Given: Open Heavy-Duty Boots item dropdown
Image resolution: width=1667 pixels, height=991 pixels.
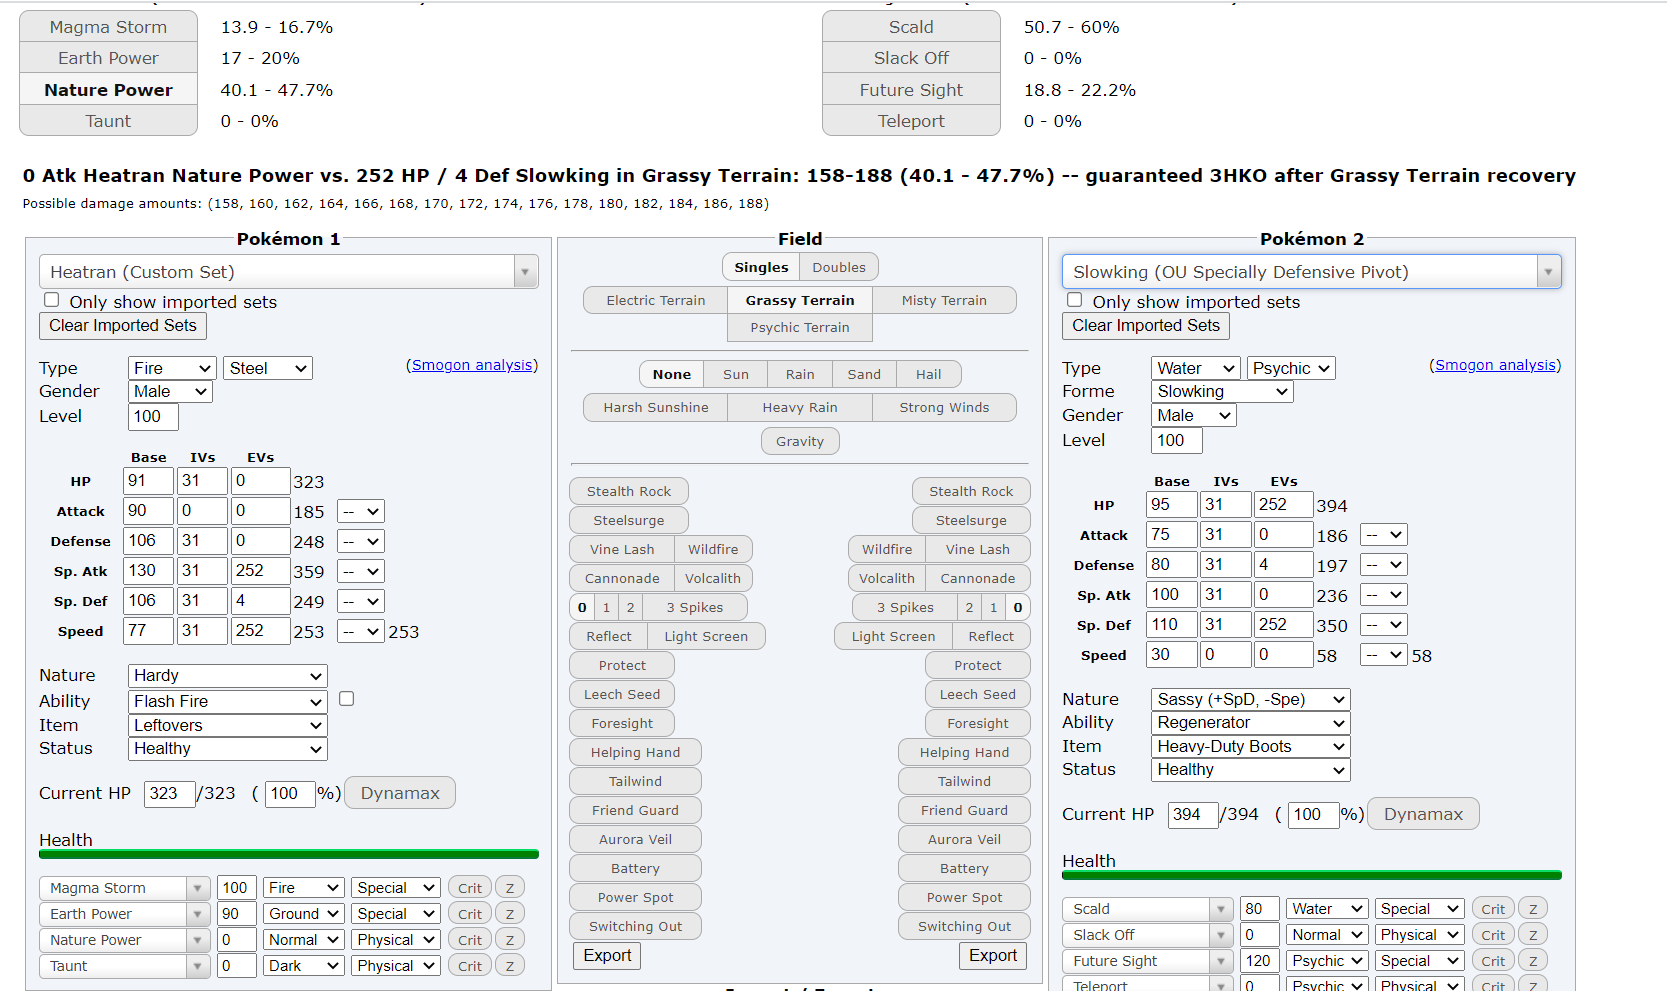Looking at the screenshot, I should tap(1251, 746).
